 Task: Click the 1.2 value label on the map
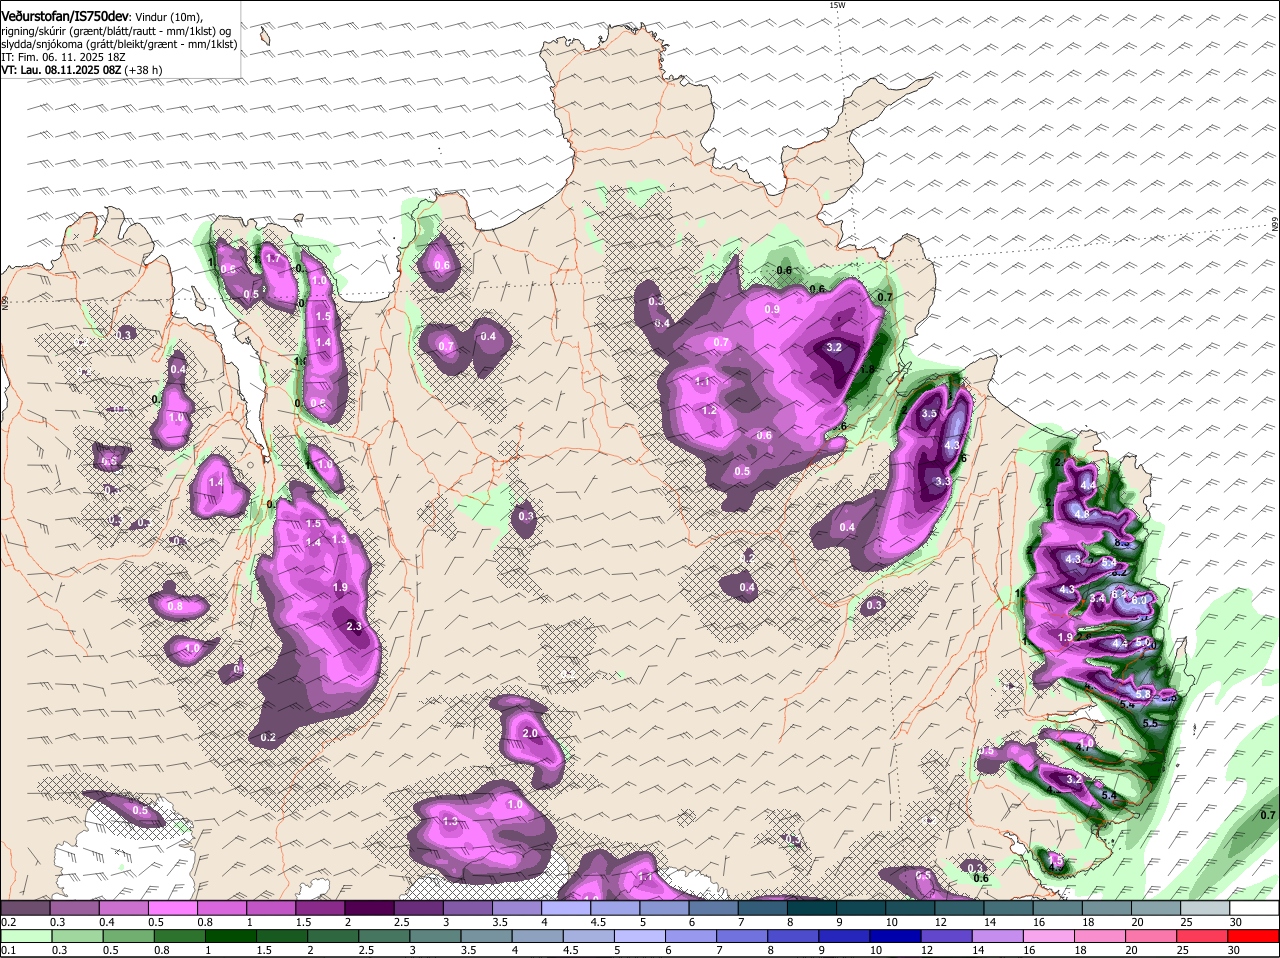coord(709,410)
